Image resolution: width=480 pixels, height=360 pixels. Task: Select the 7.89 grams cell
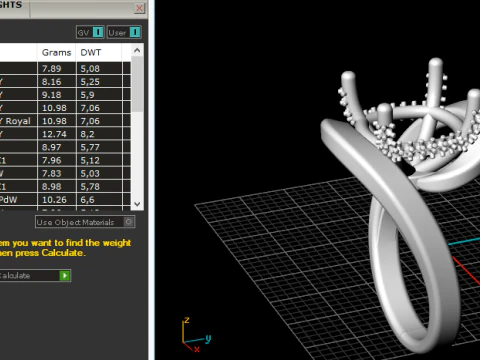click(57, 68)
